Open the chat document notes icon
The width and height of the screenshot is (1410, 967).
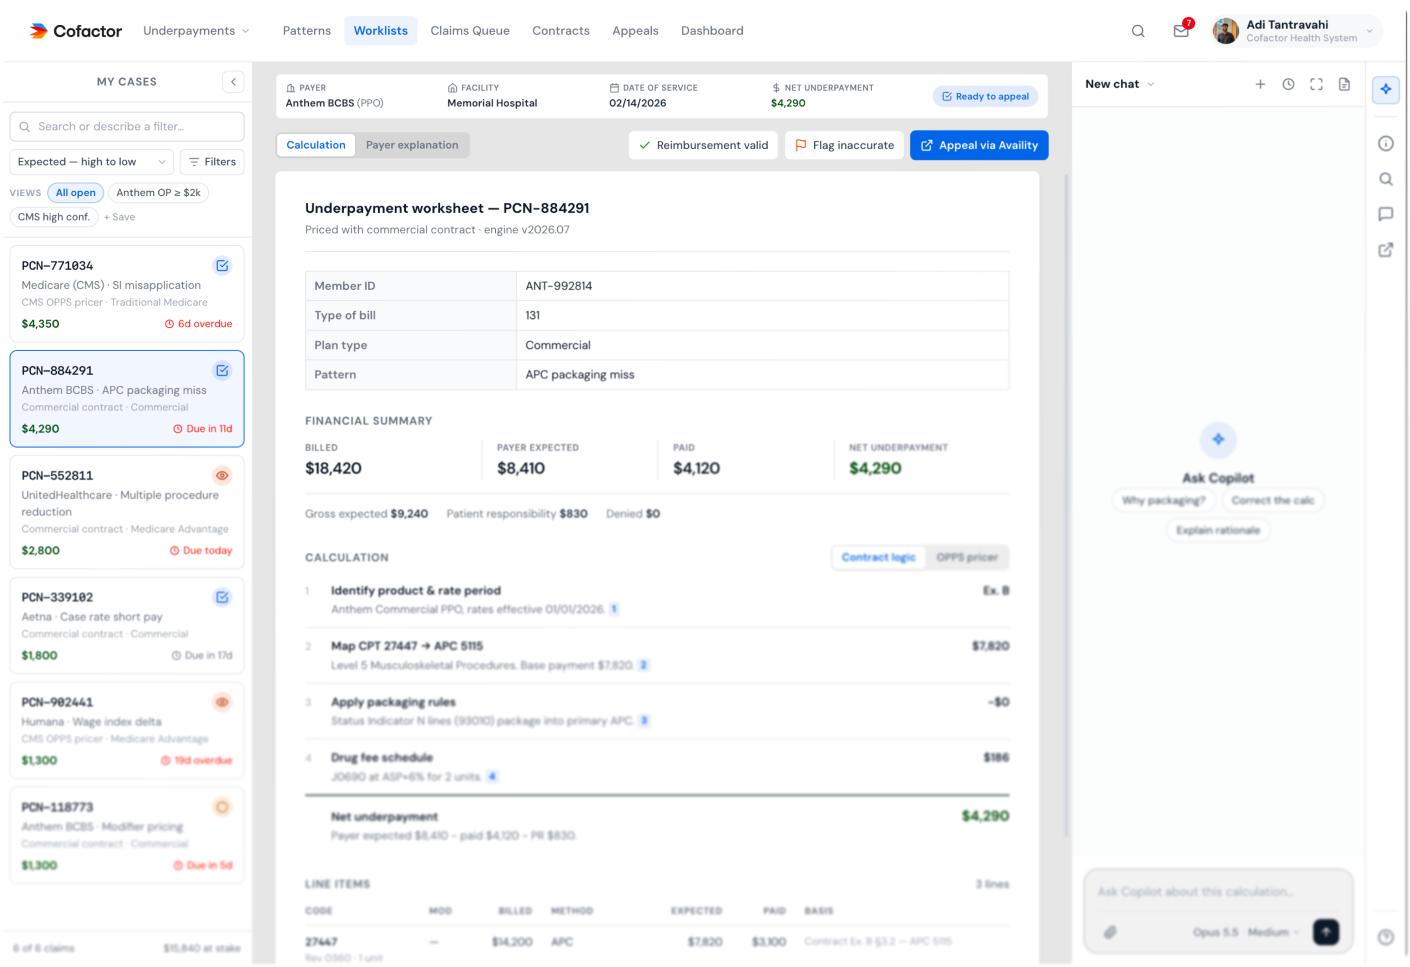click(x=1344, y=84)
